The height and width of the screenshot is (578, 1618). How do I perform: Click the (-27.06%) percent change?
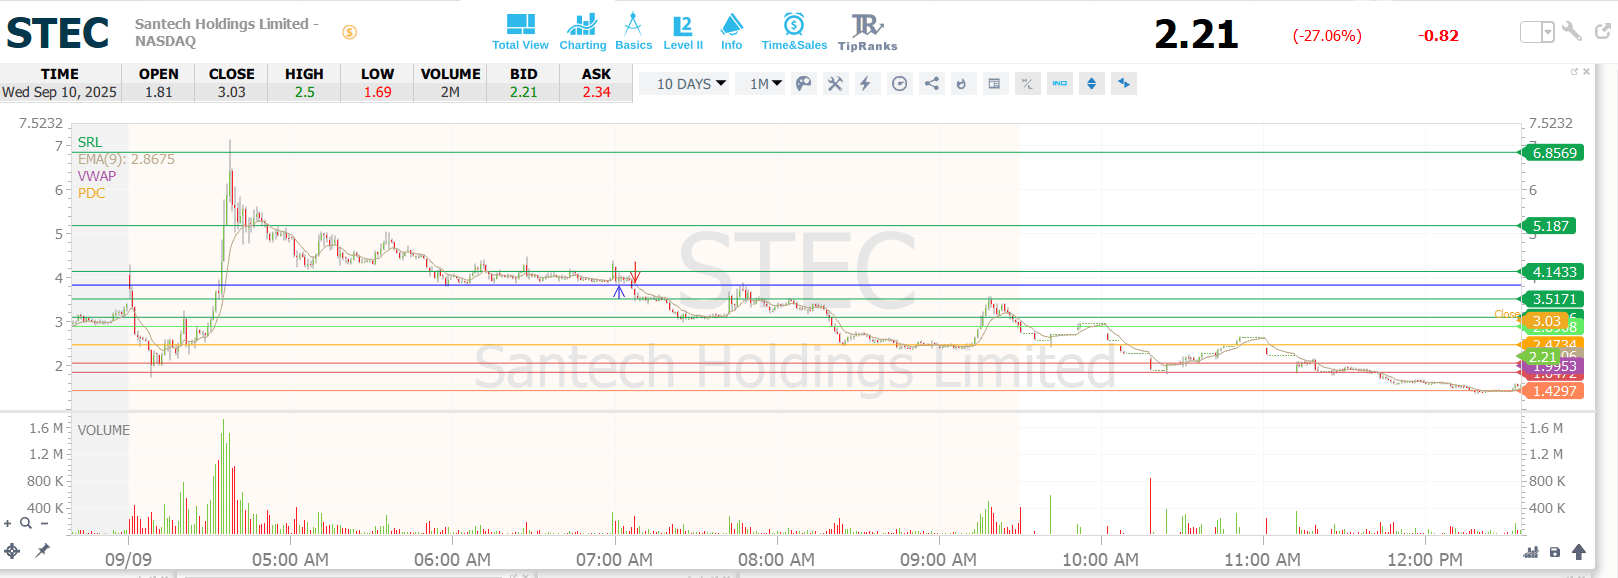[x=1327, y=36]
